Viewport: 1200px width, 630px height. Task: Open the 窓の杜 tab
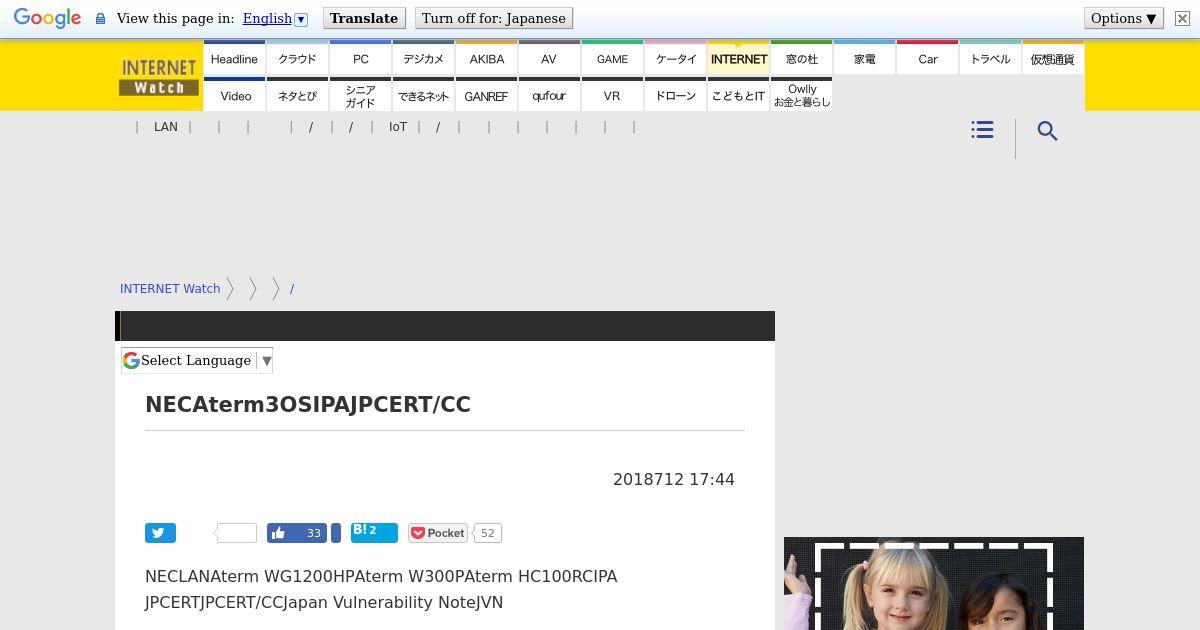tap(801, 58)
